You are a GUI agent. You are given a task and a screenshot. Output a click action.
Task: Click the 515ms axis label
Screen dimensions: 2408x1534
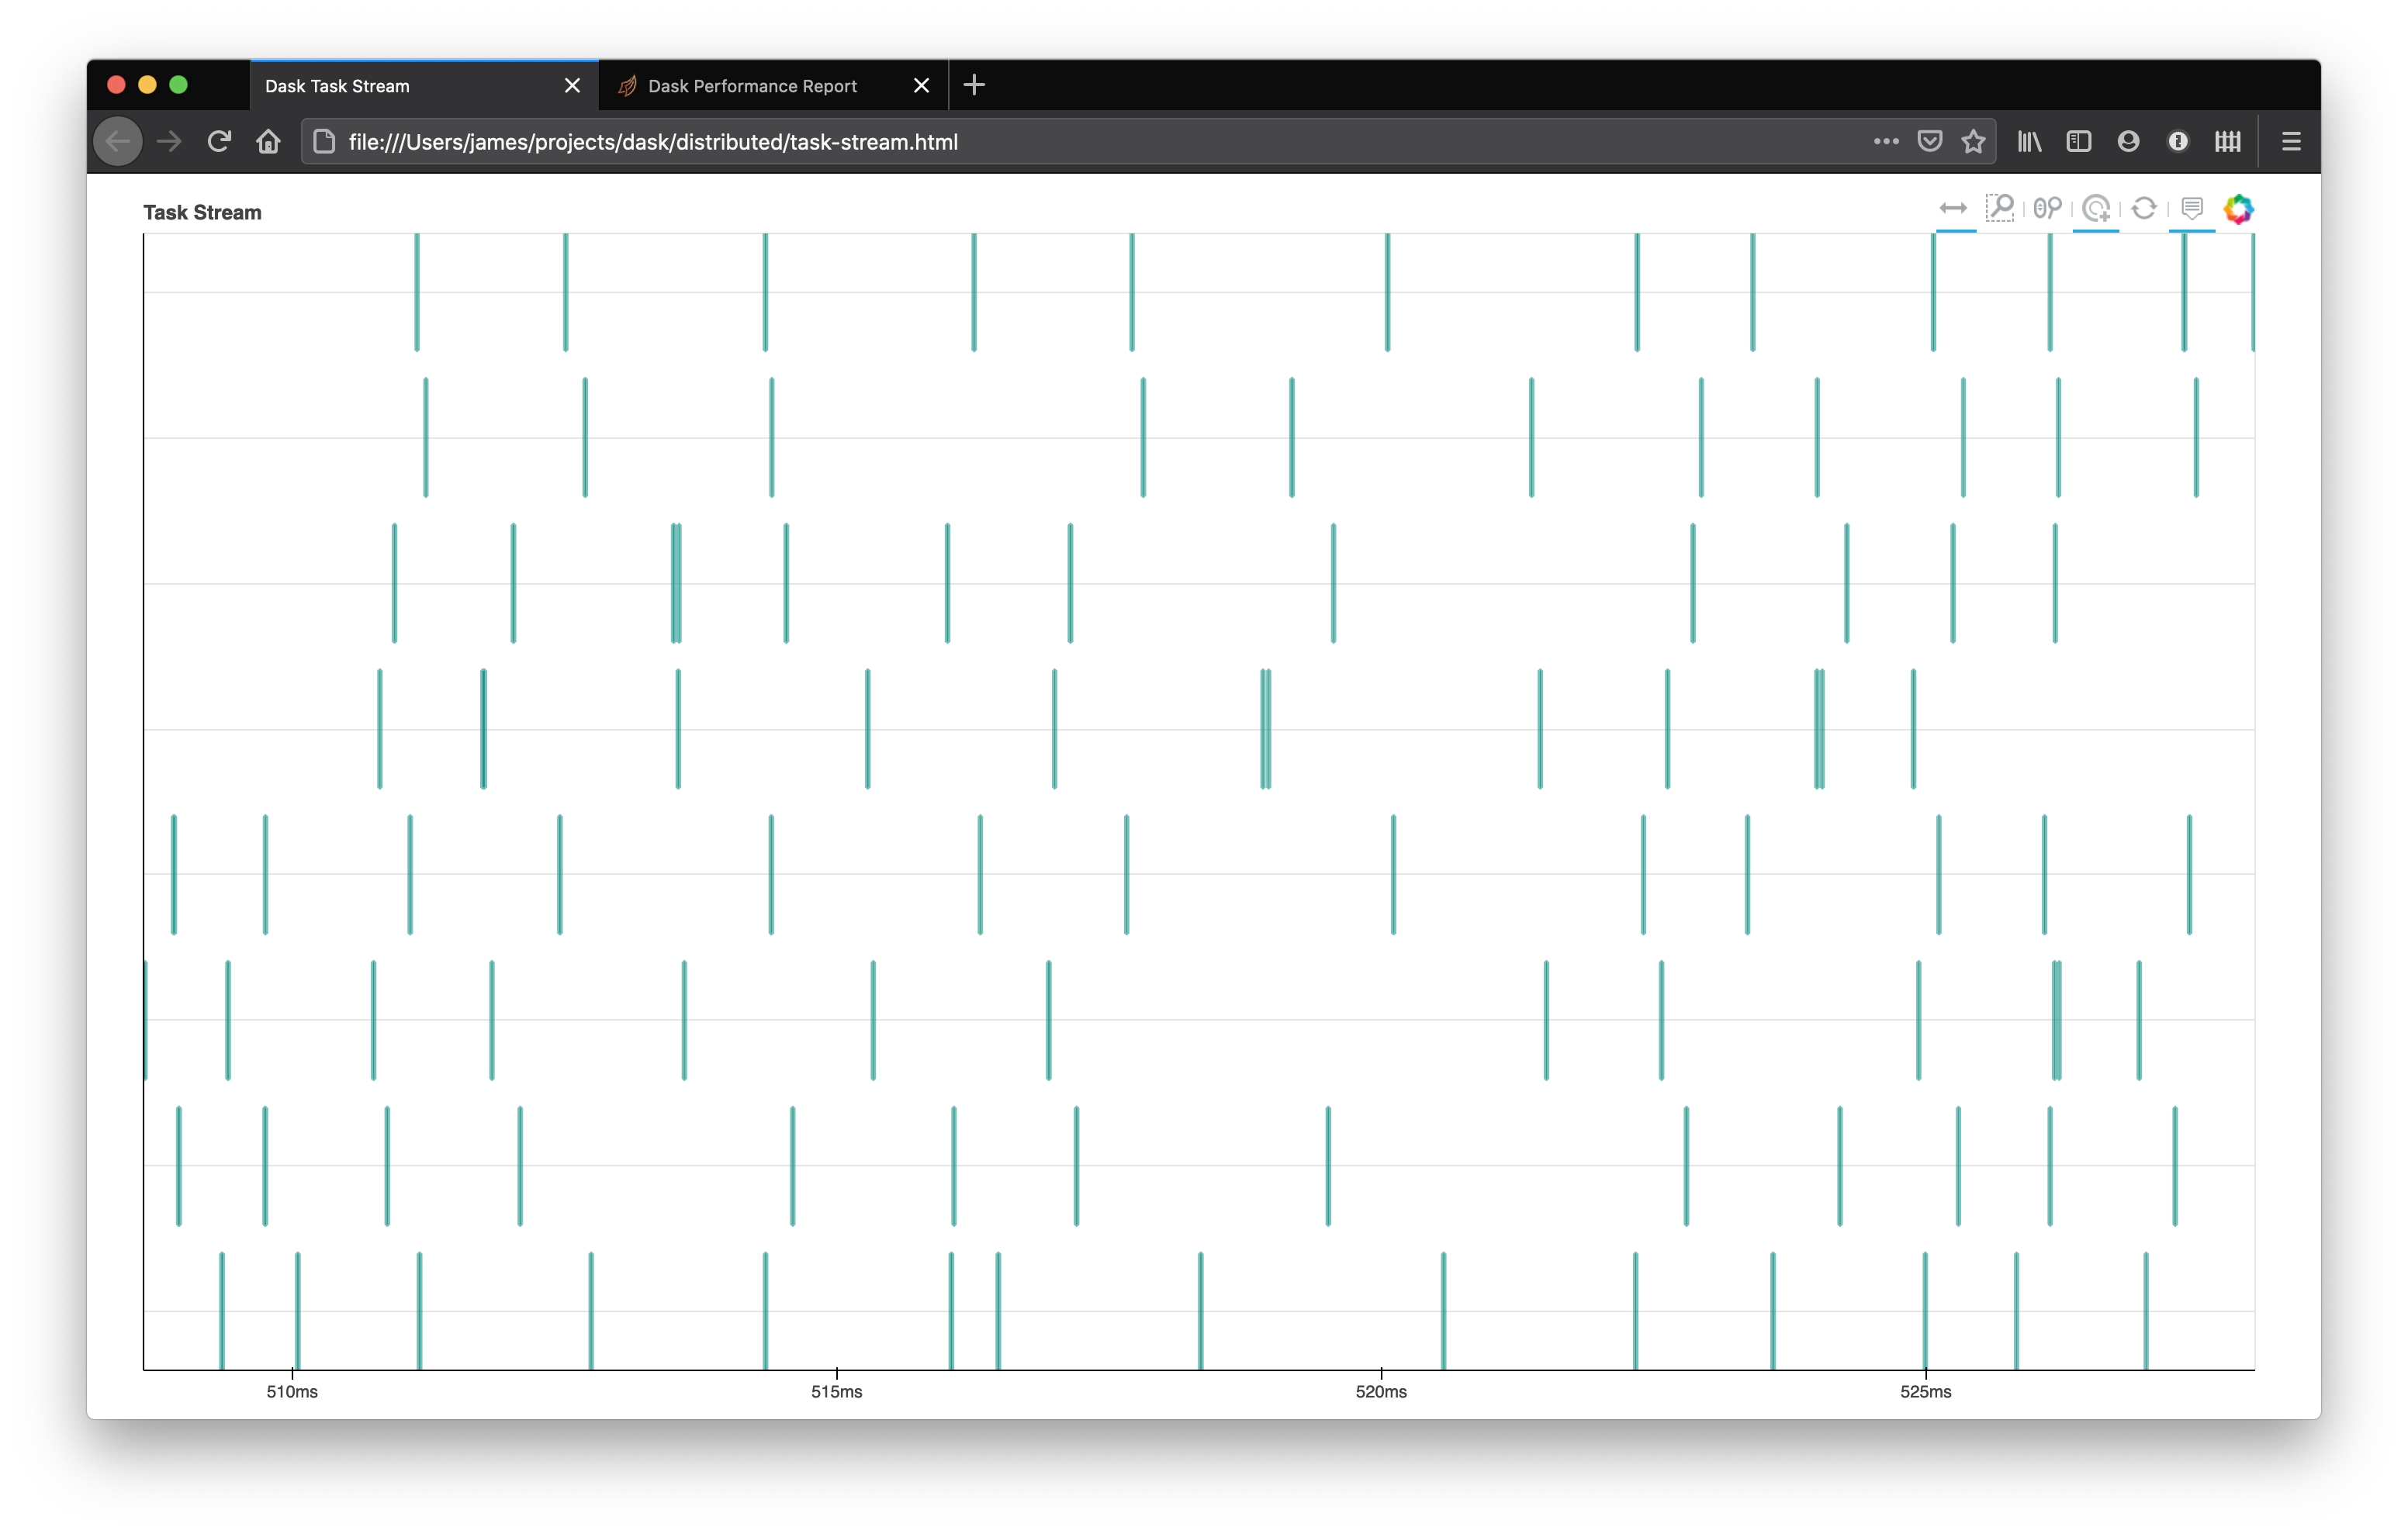click(837, 1392)
